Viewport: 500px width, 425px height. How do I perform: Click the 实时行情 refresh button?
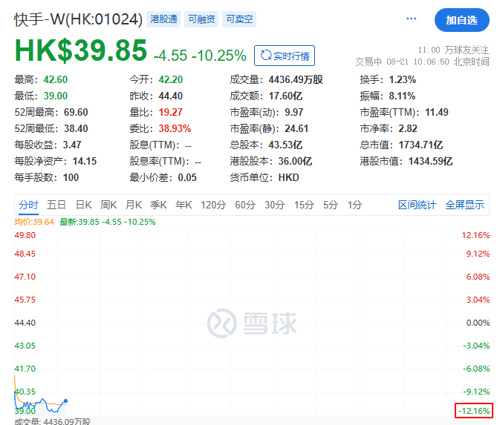(x=284, y=55)
